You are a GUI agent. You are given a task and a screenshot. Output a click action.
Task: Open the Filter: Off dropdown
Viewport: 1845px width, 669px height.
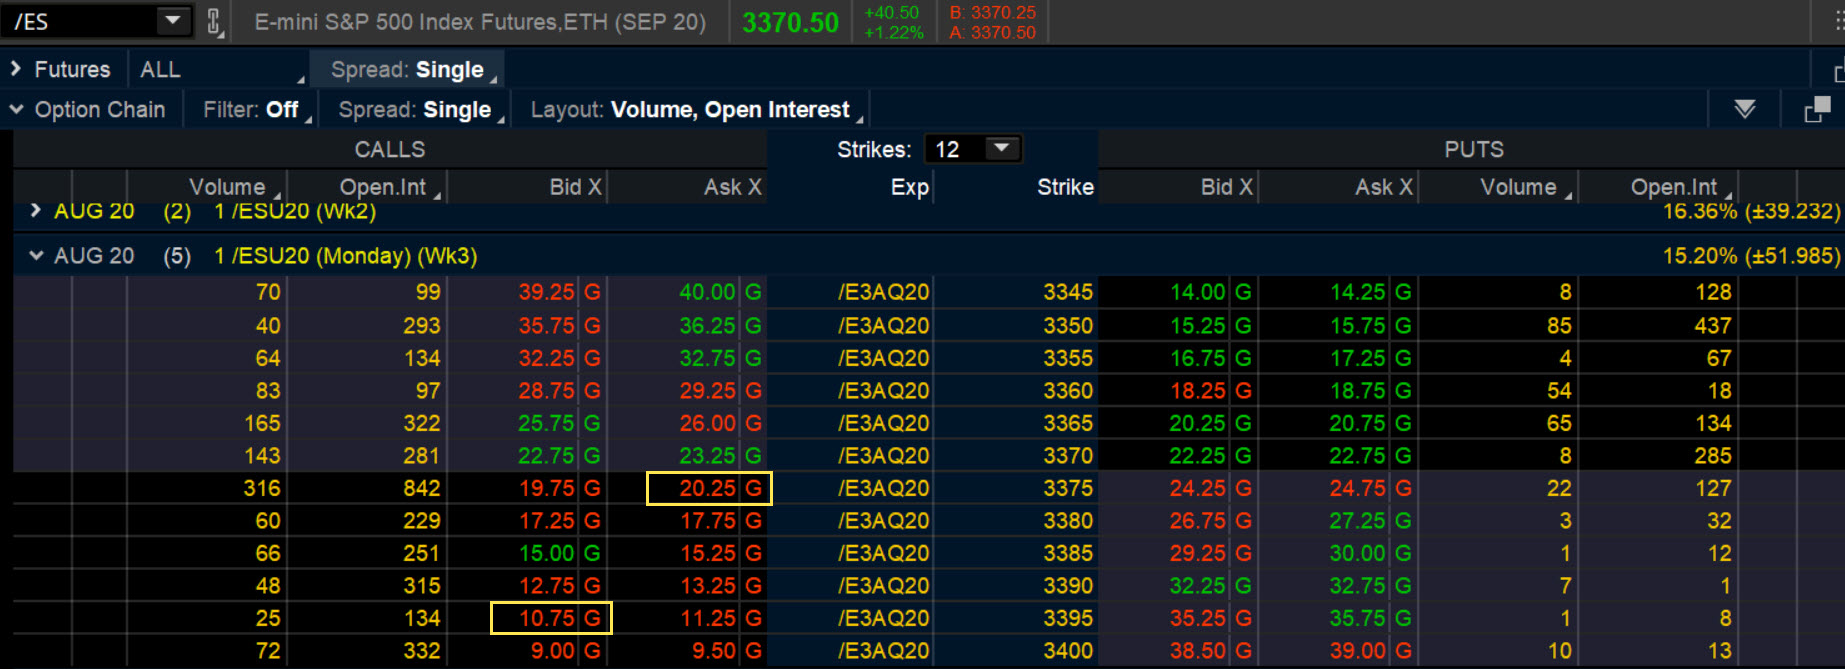(257, 109)
